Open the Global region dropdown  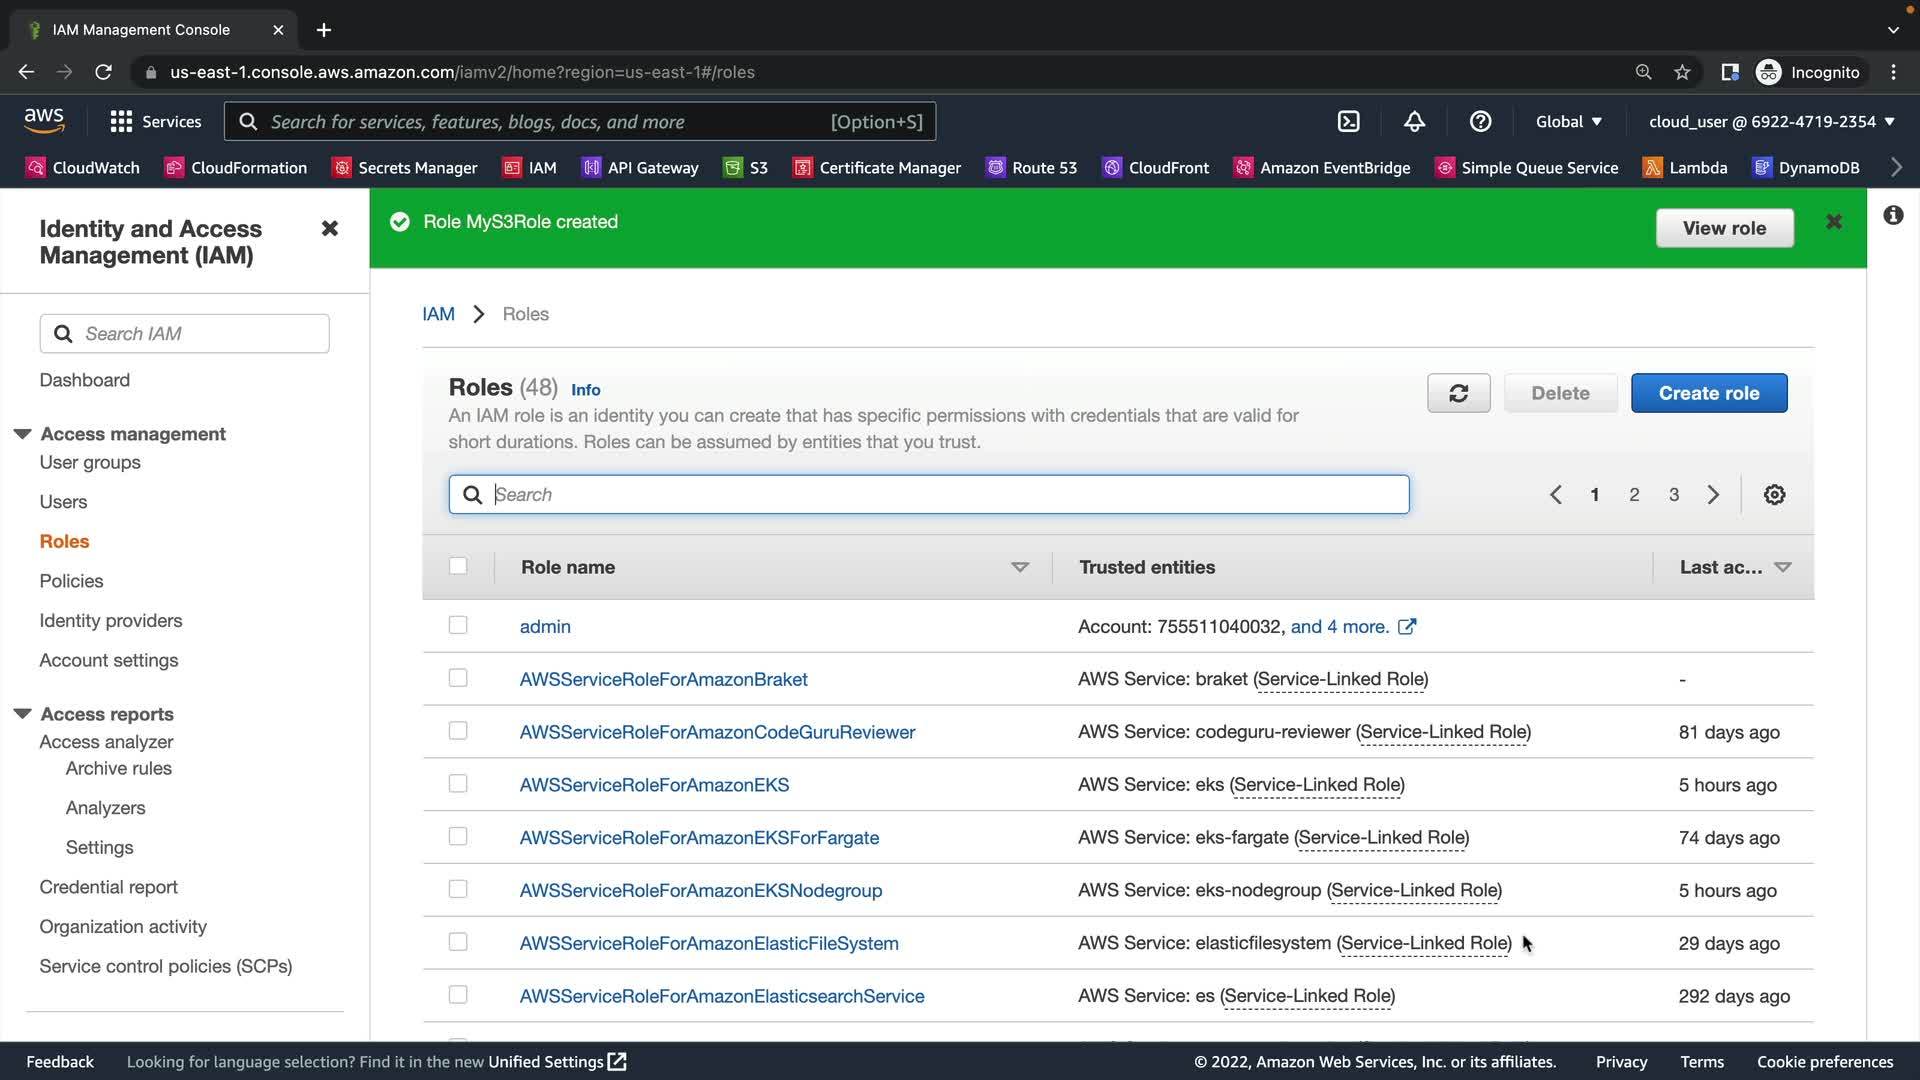coord(1568,121)
